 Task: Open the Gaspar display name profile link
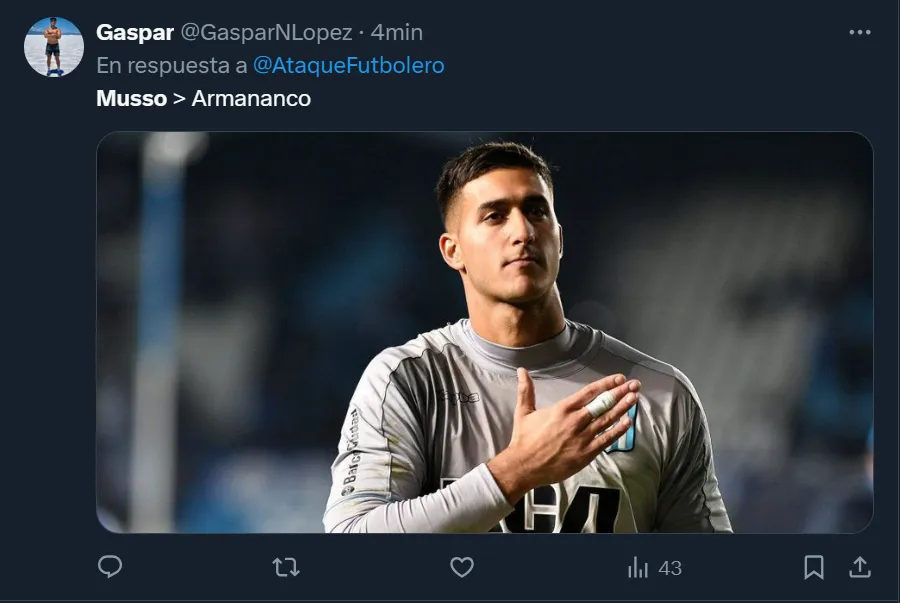click(134, 33)
